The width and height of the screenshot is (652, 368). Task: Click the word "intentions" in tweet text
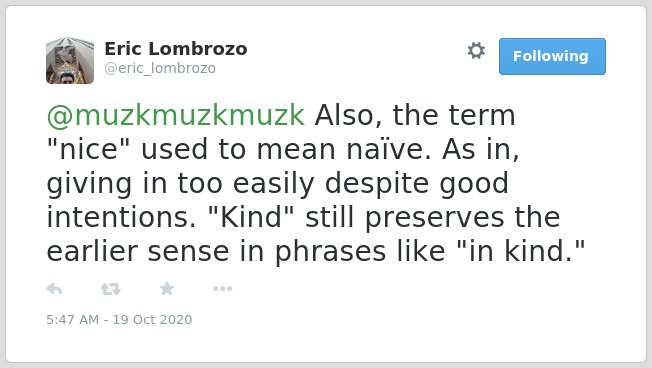point(121,217)
